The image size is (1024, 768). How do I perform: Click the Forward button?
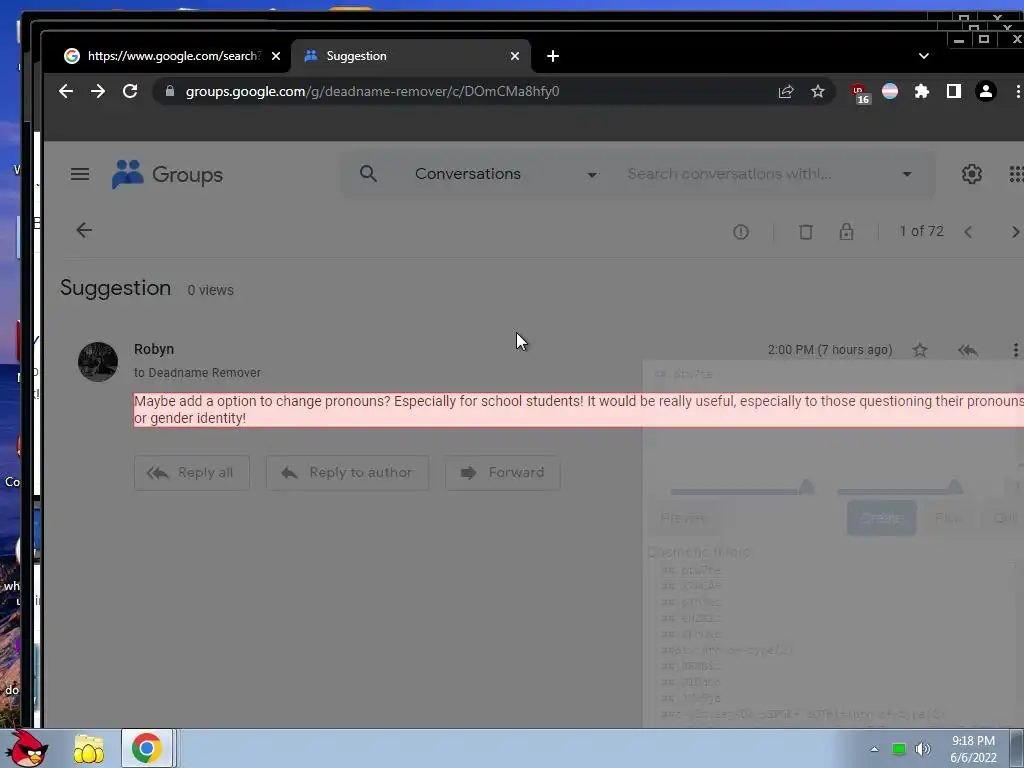(503, 473)
